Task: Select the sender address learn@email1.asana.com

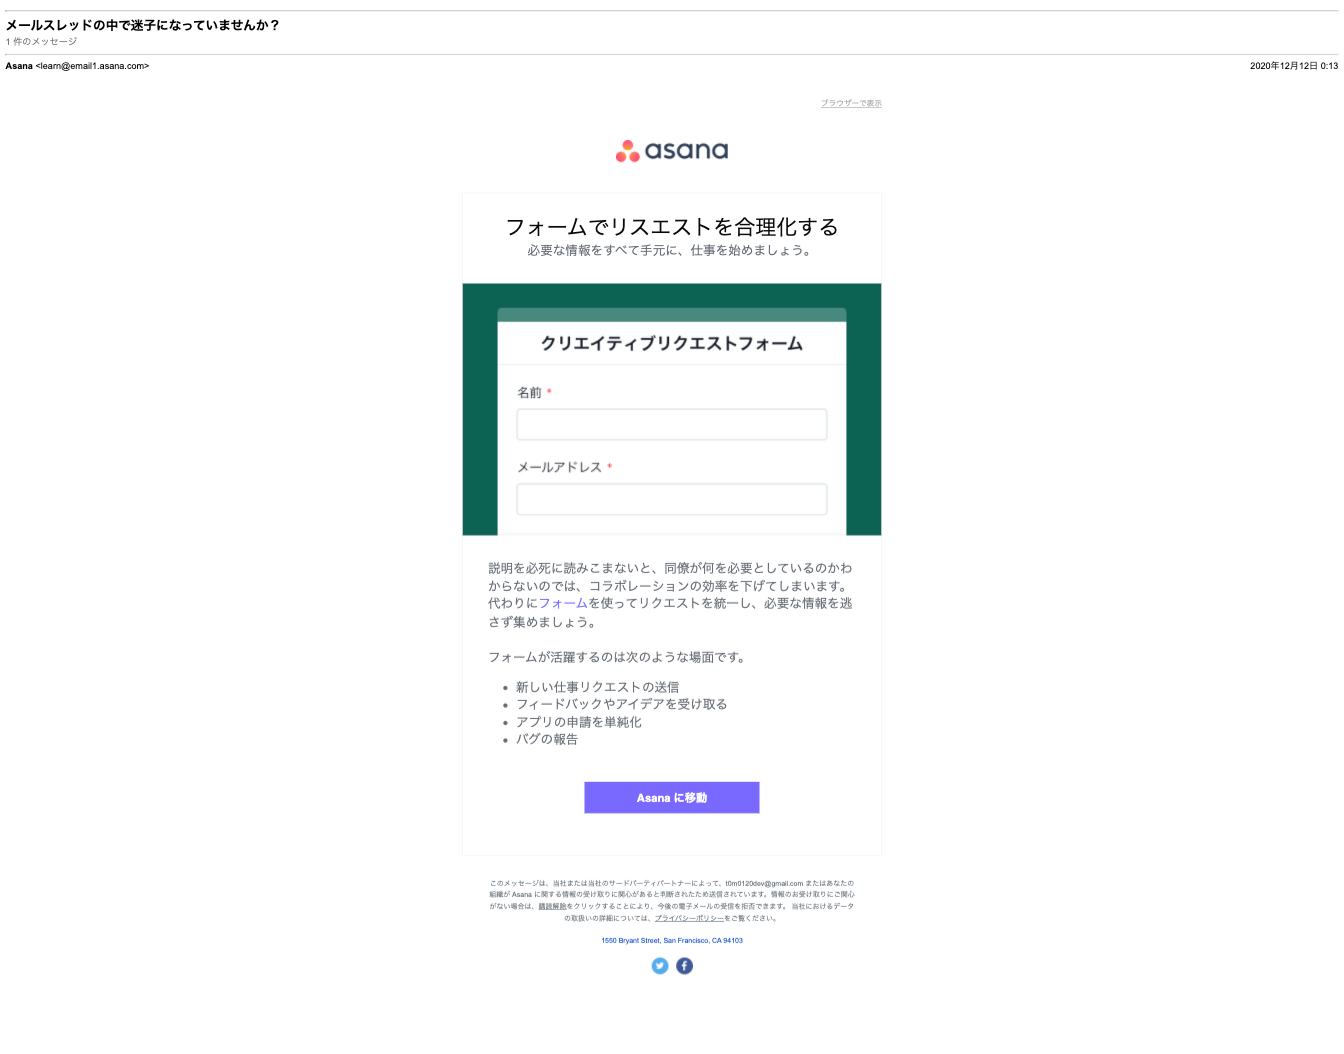Action: tap(92, 66)
